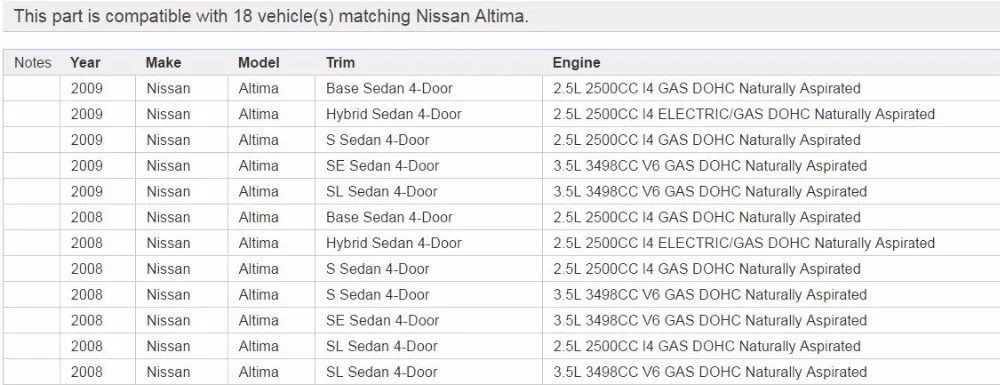Select the 2009 S Sedan 4-Door row
The image size is (1000, 385).
click(501, 140)
